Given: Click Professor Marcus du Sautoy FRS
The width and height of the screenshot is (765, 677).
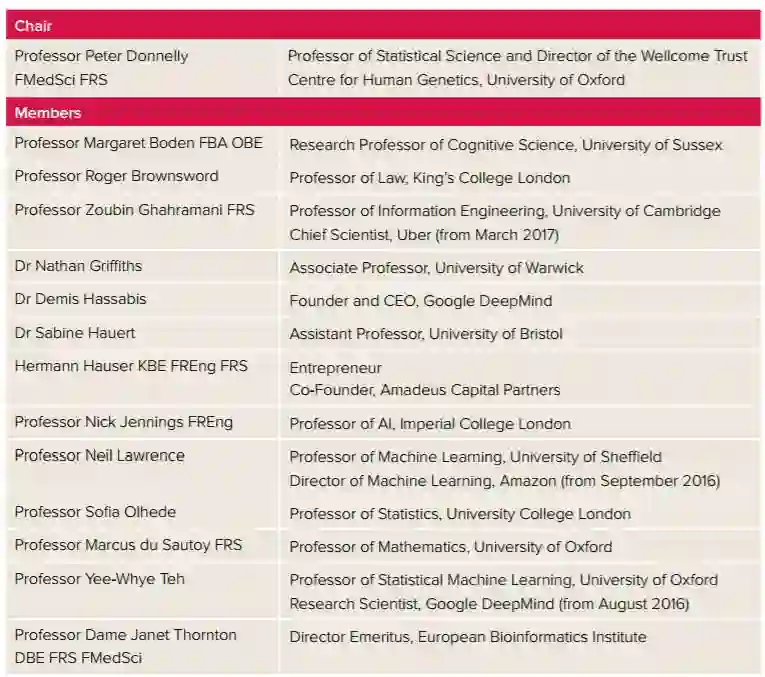Looking at the screenshot, I should (128, 545).
